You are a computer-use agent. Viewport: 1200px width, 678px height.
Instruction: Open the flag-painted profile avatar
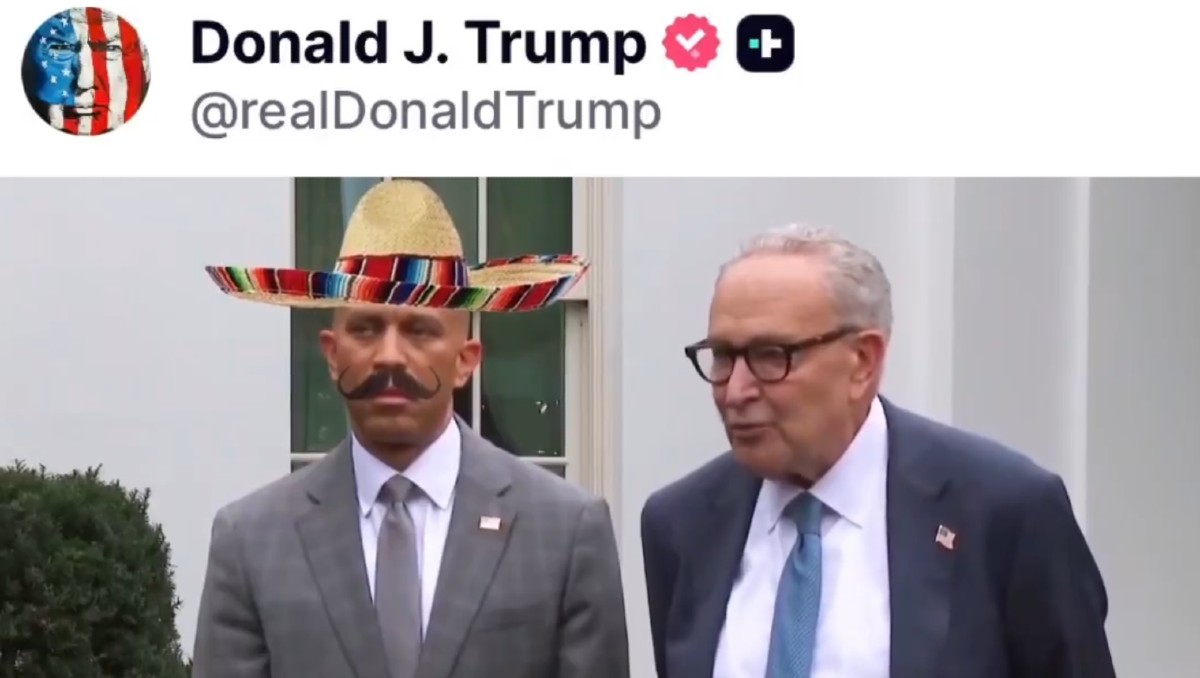coord(86,71)
